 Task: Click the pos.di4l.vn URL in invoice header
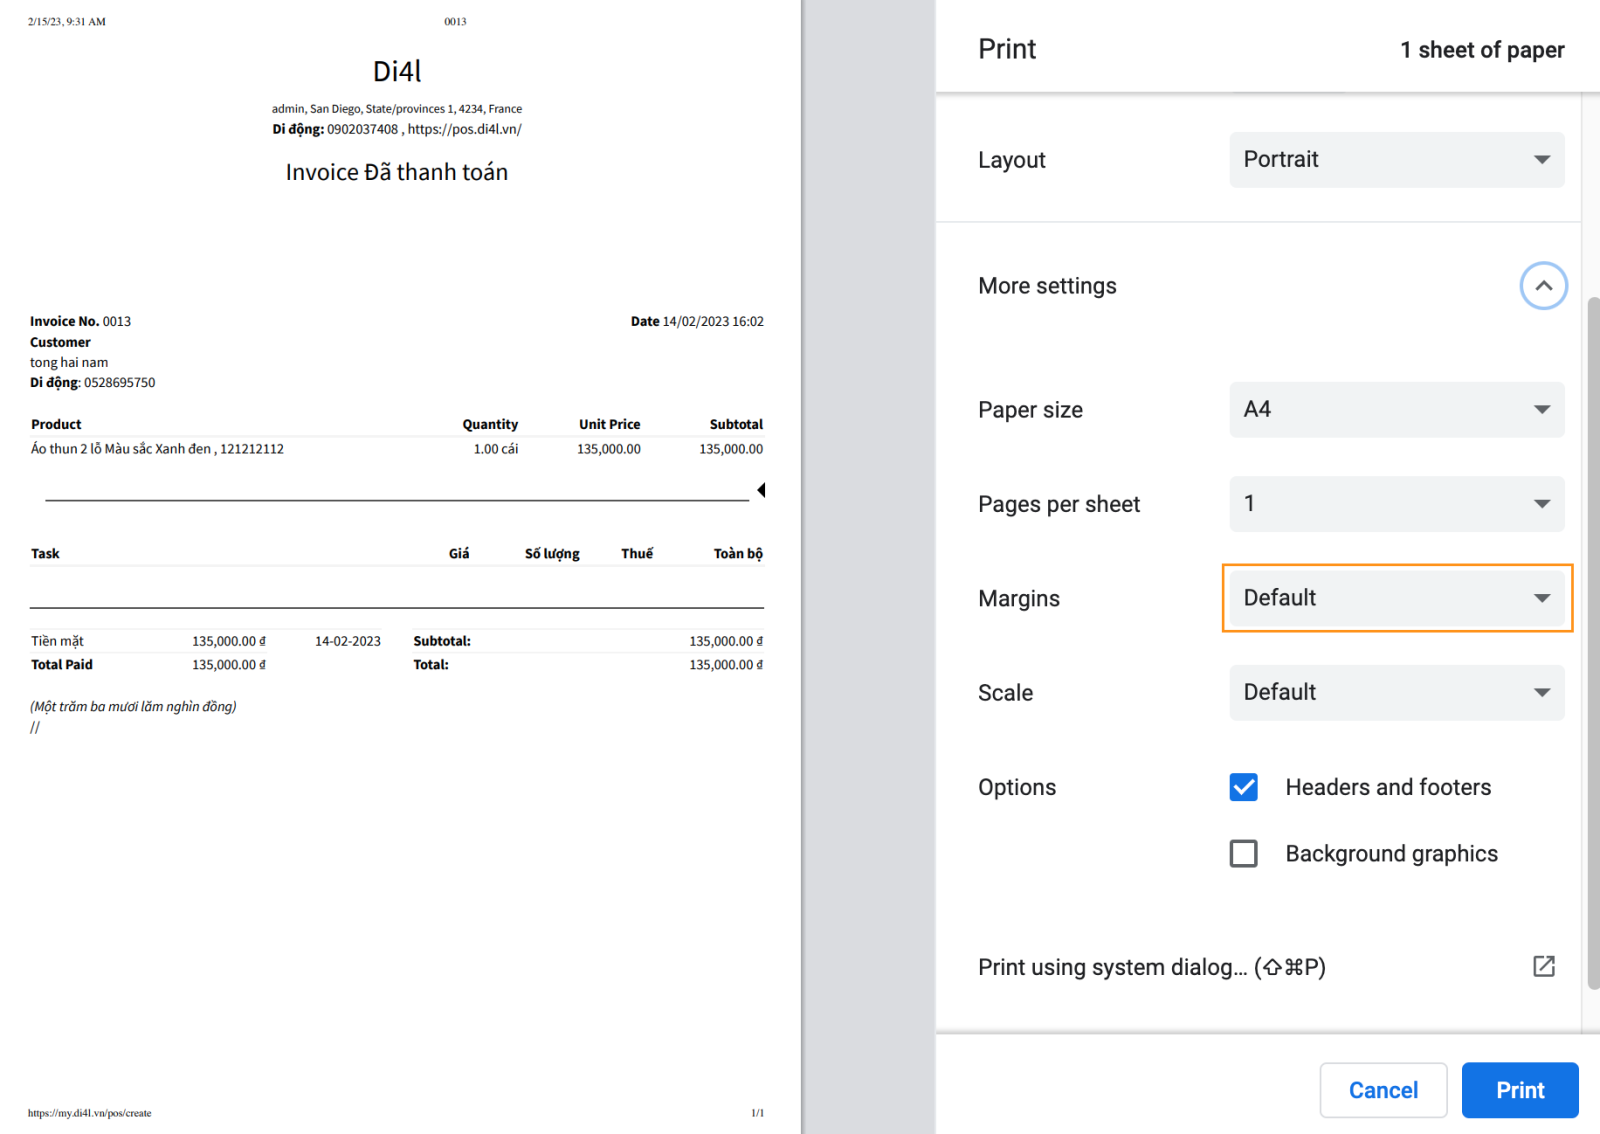click(464, 129)
